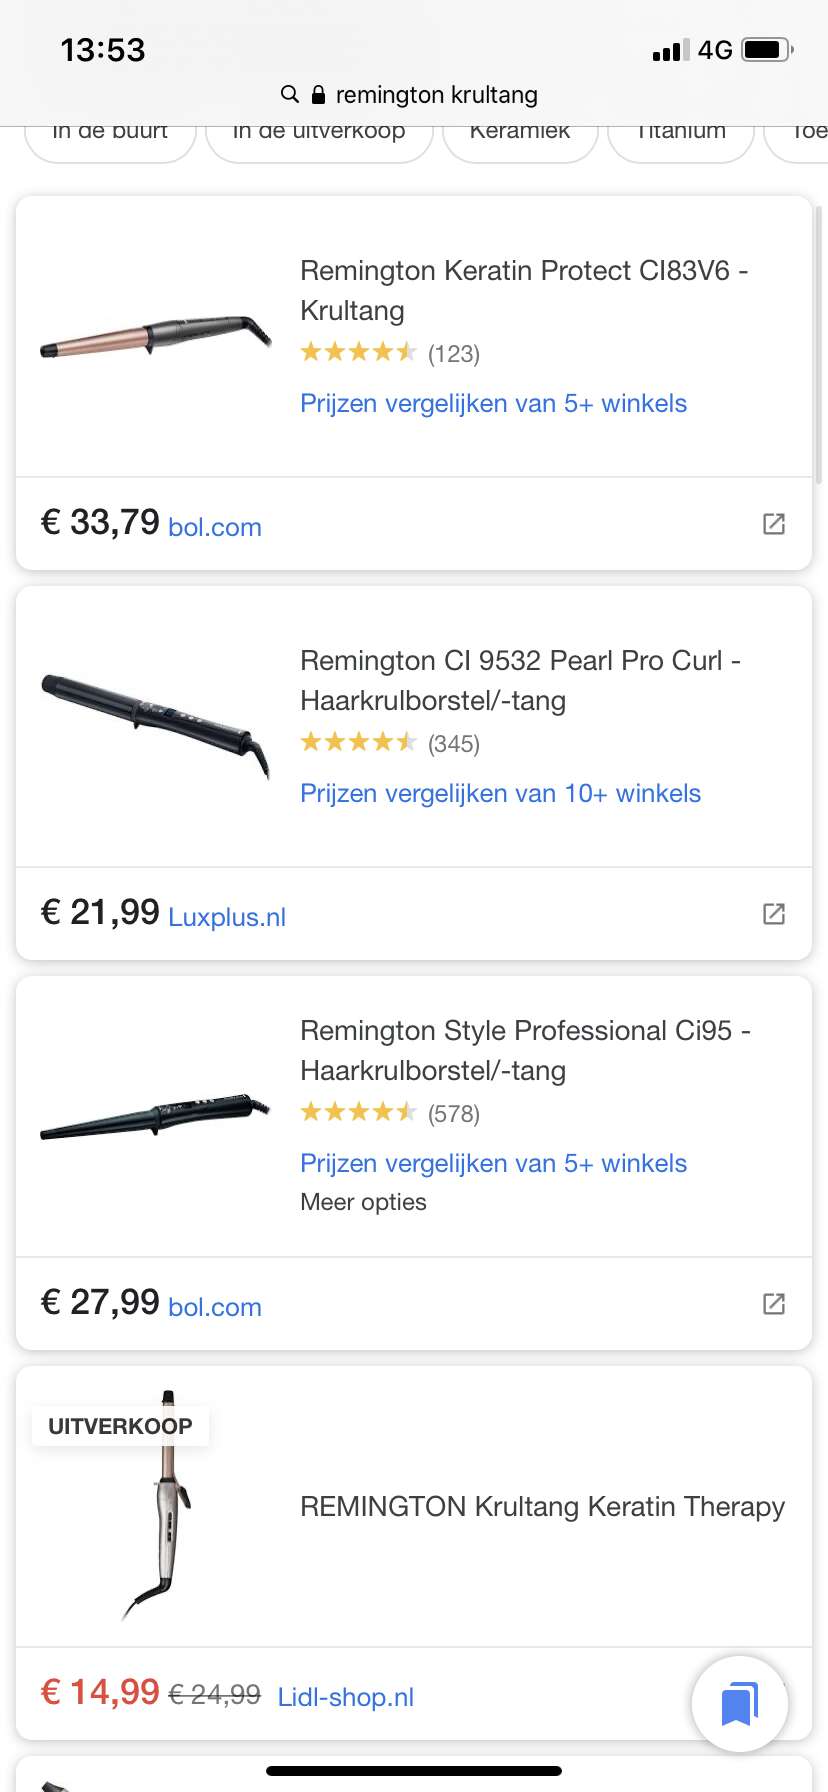
Task: Compare prices from 5+ shops for Keratin Protect
Action: 493,404
